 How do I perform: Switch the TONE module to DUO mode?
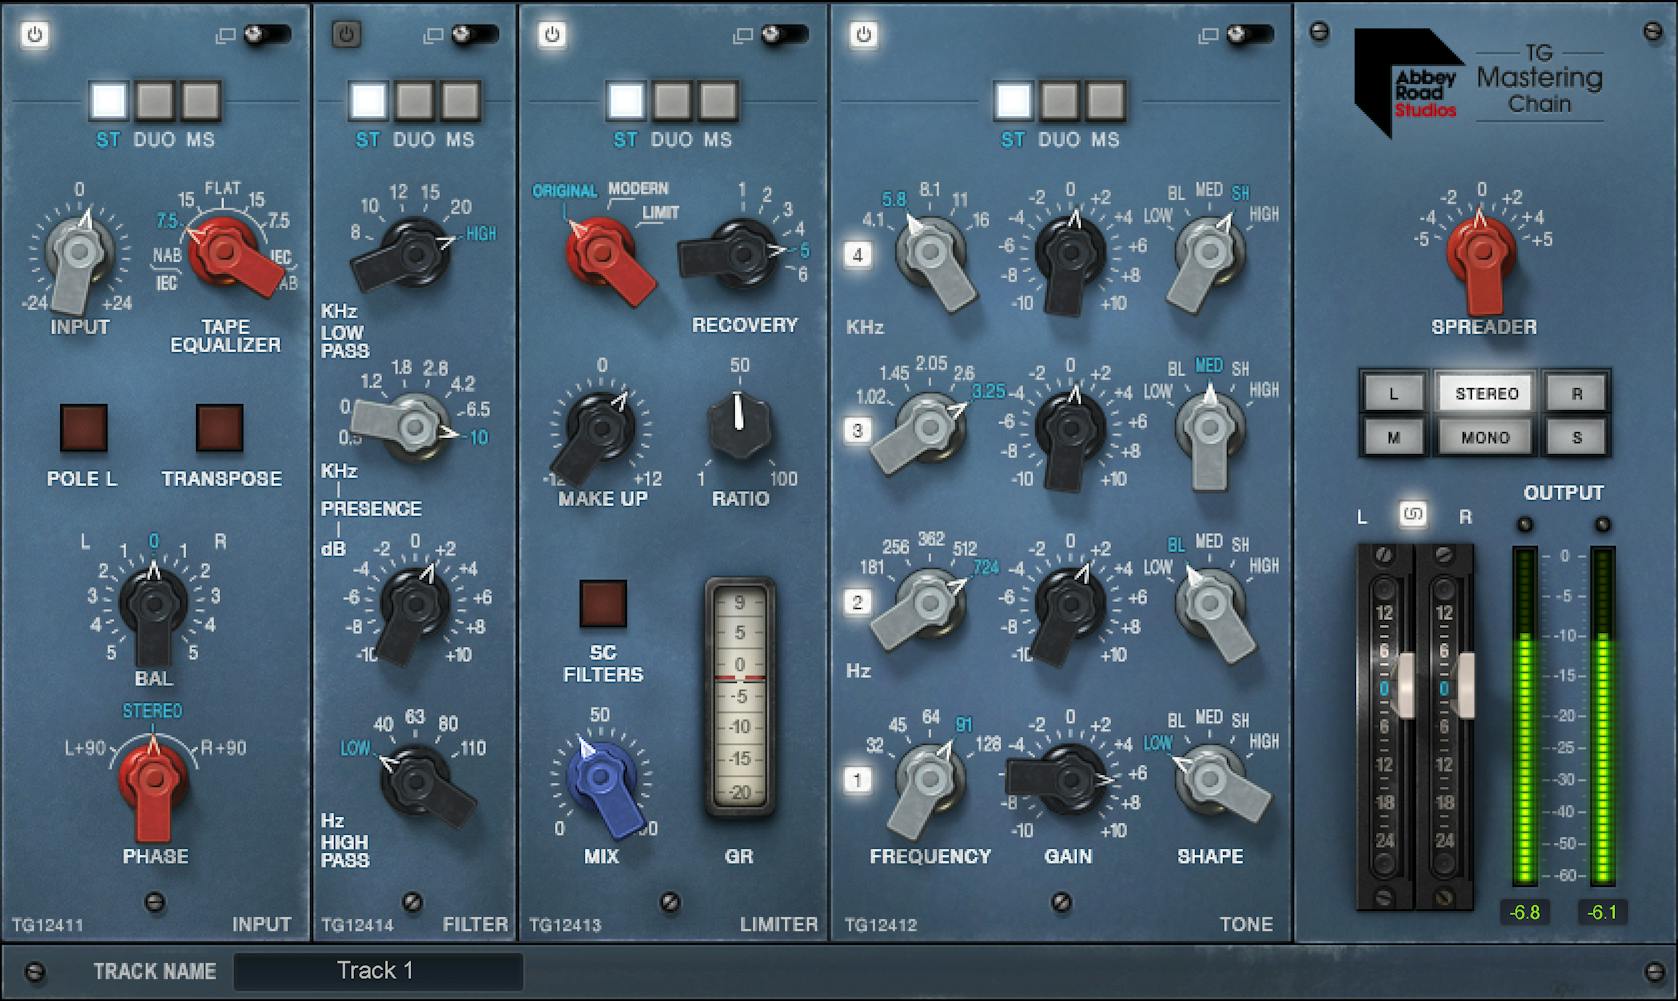pos(1058,100)
